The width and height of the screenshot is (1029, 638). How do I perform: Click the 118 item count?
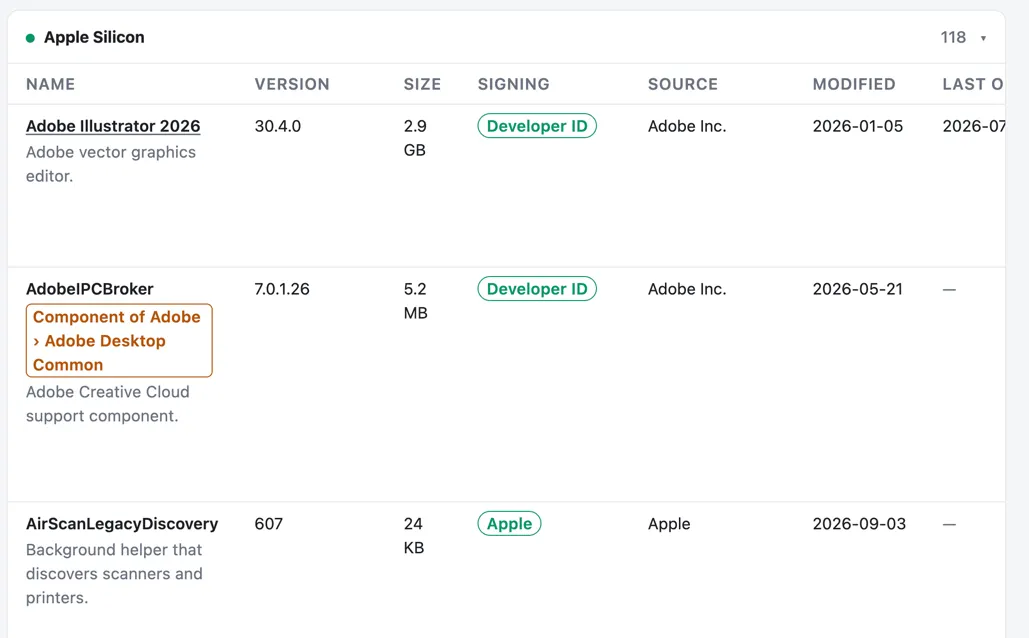tap(953, 37)
